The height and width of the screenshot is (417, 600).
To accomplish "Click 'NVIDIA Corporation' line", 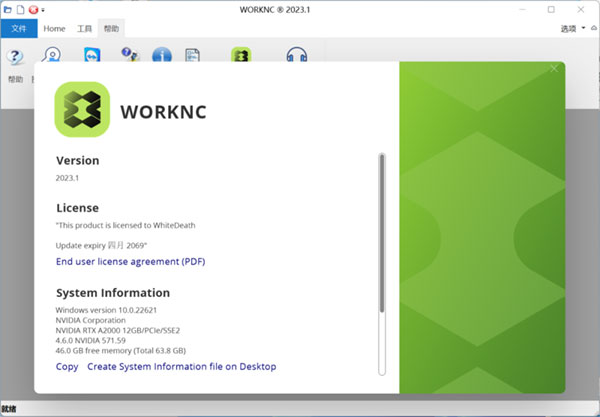I will point(91,320).
